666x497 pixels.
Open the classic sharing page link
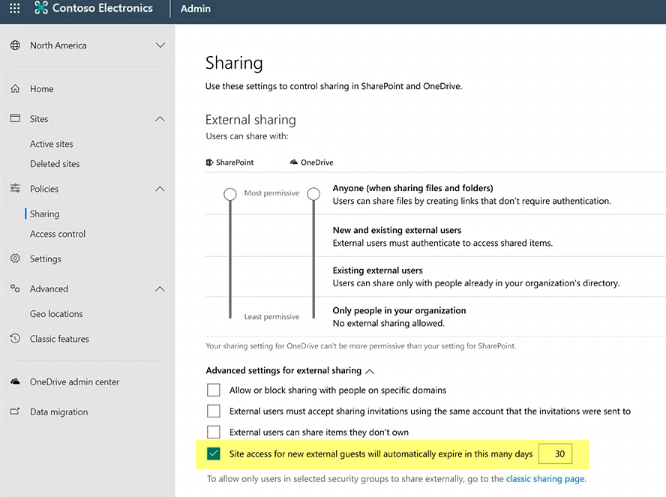click(x=544, y=480)
